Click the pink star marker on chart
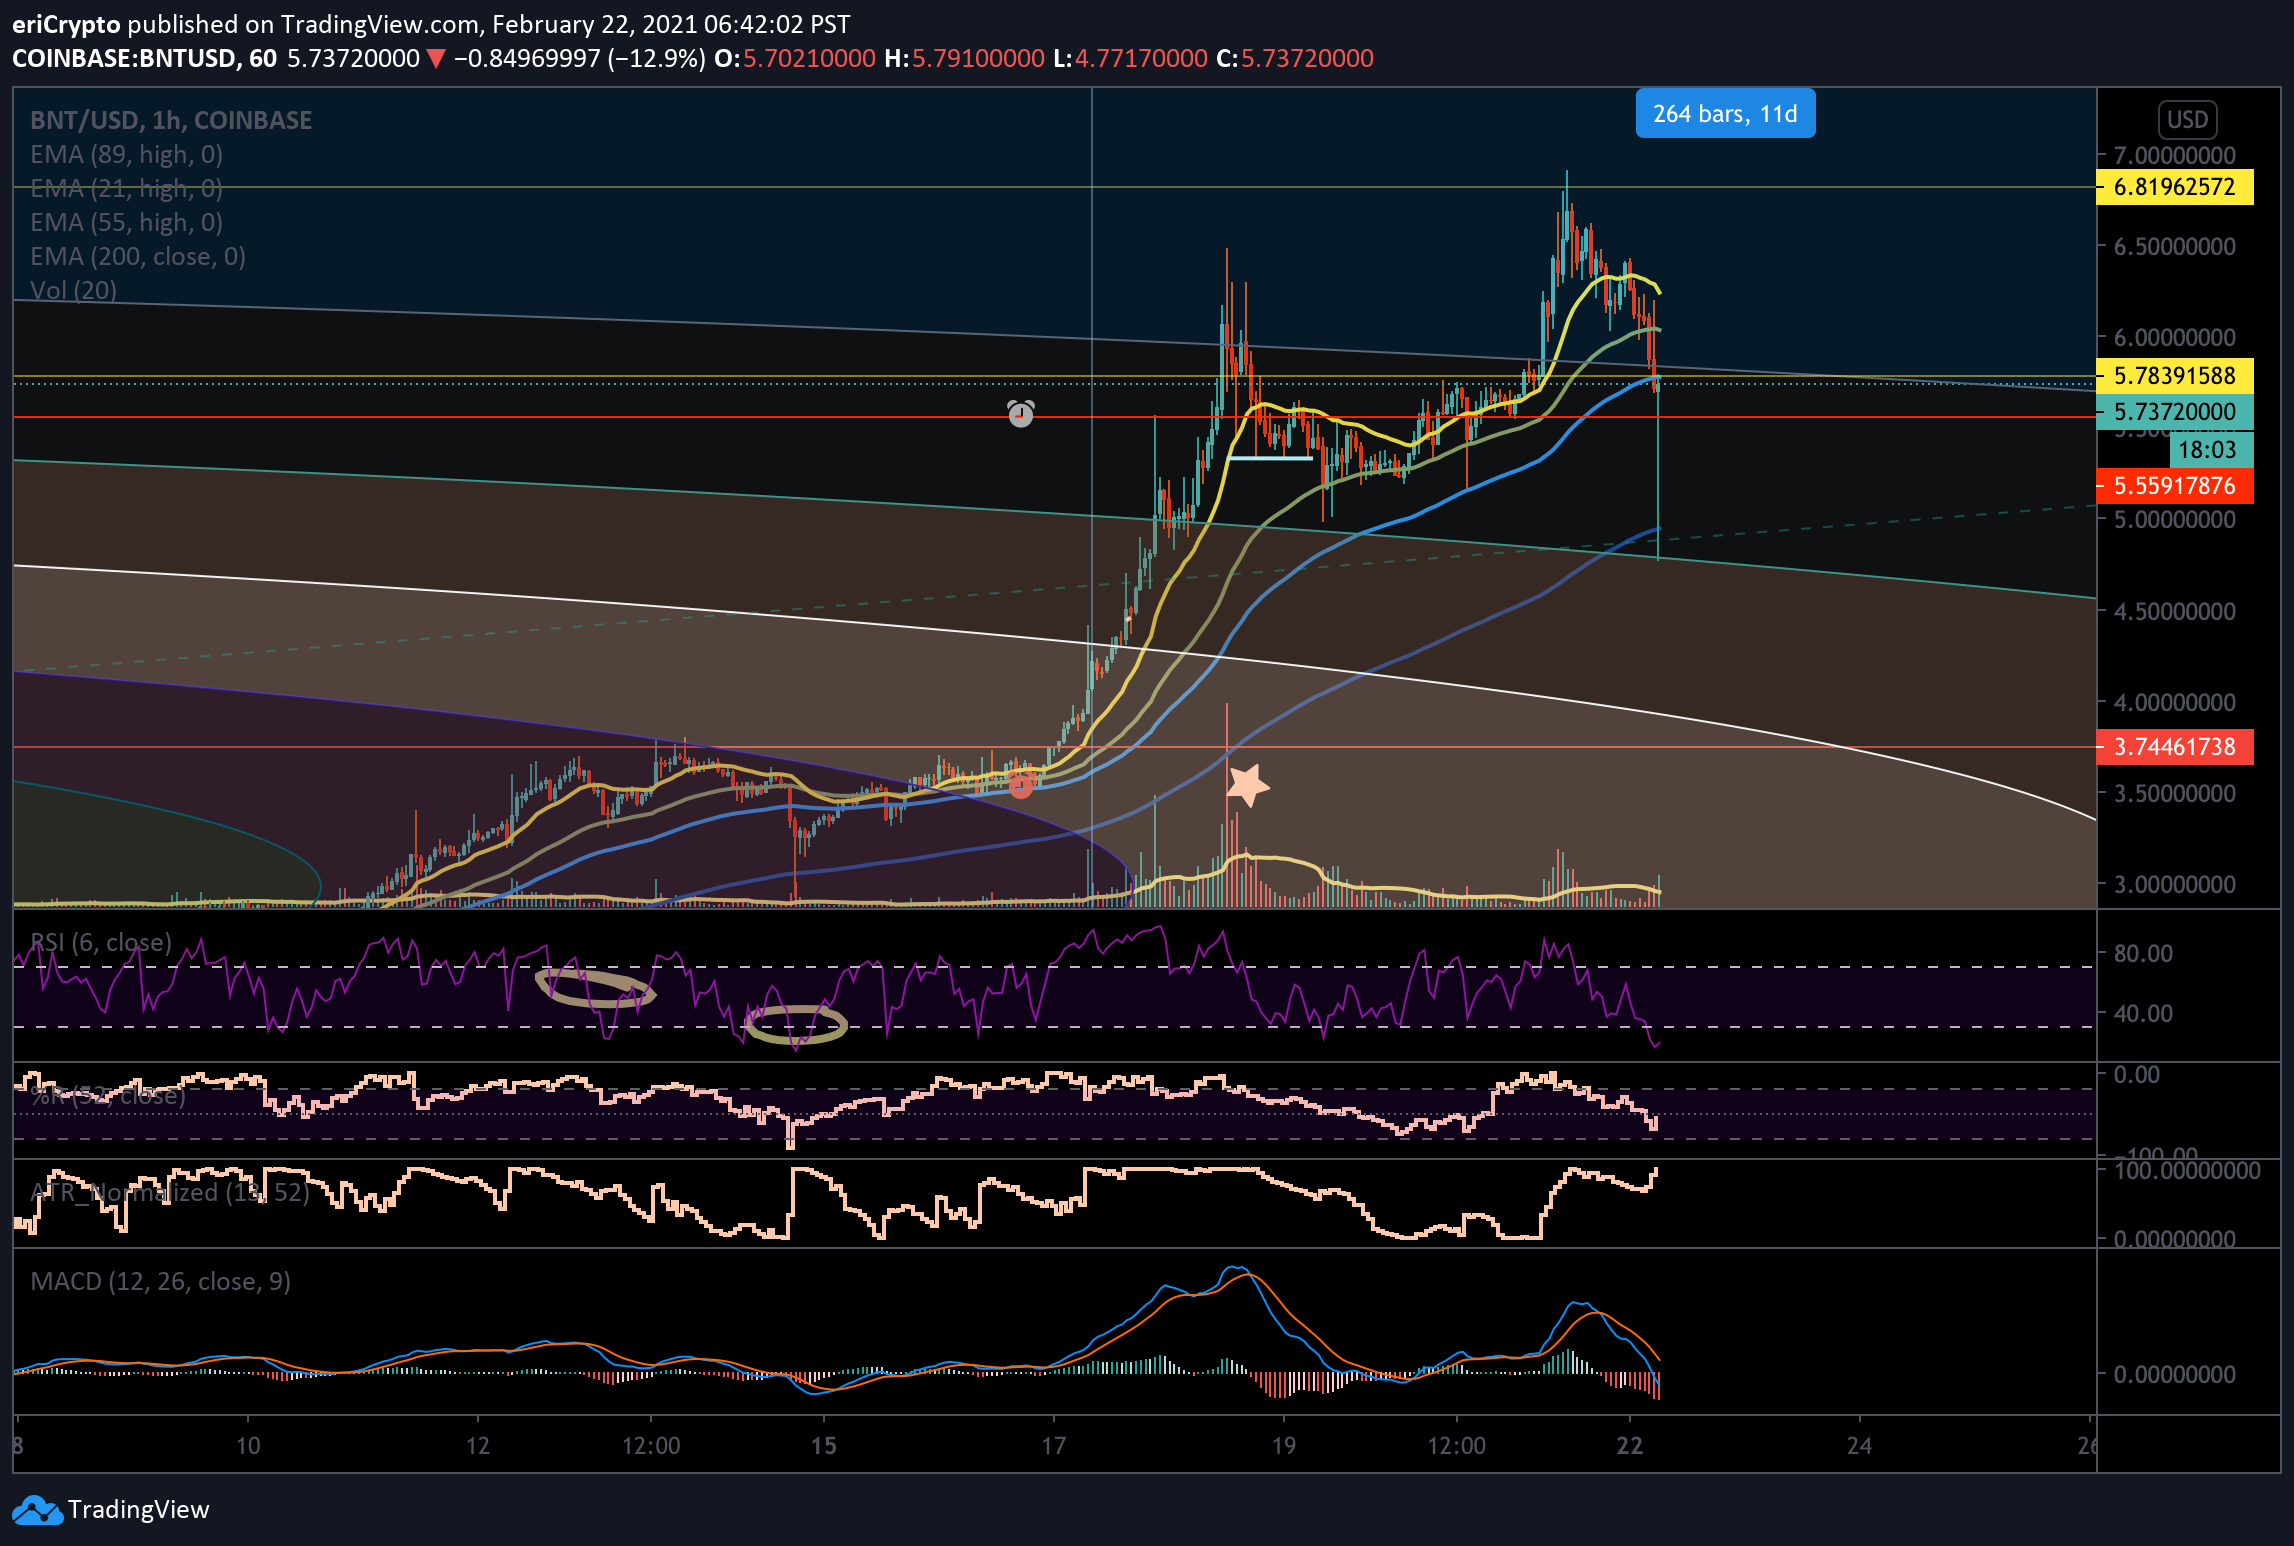 point(1248,785)
